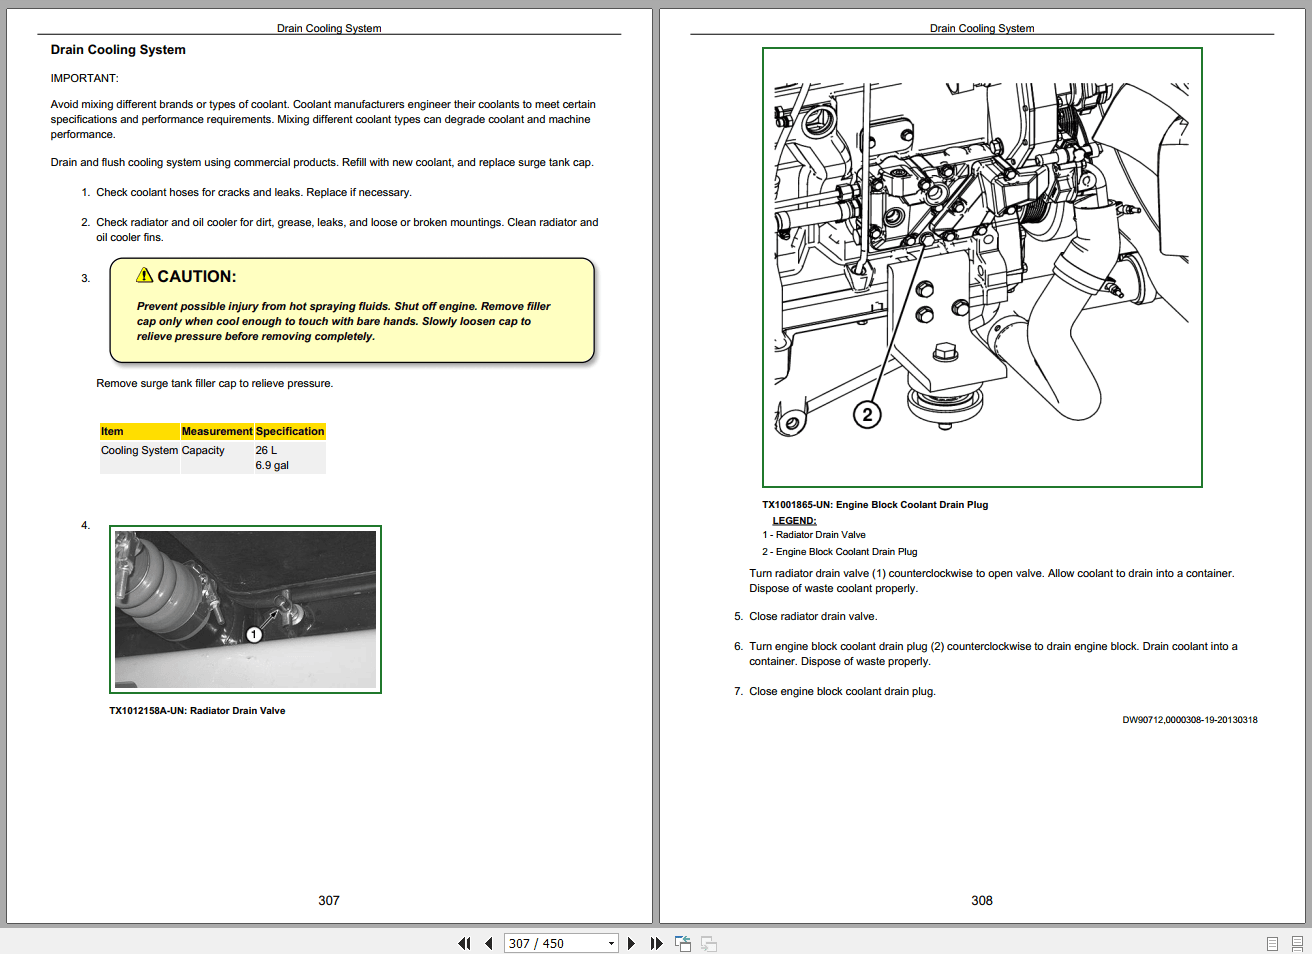Open the page number dropdown list
The height and width of the screenshot is (954, 1312).
point(611,943)
